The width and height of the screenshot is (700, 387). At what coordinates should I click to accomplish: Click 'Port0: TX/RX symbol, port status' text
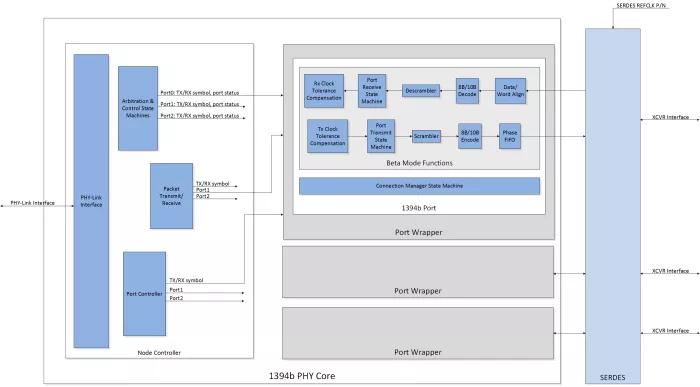[200, 92]
